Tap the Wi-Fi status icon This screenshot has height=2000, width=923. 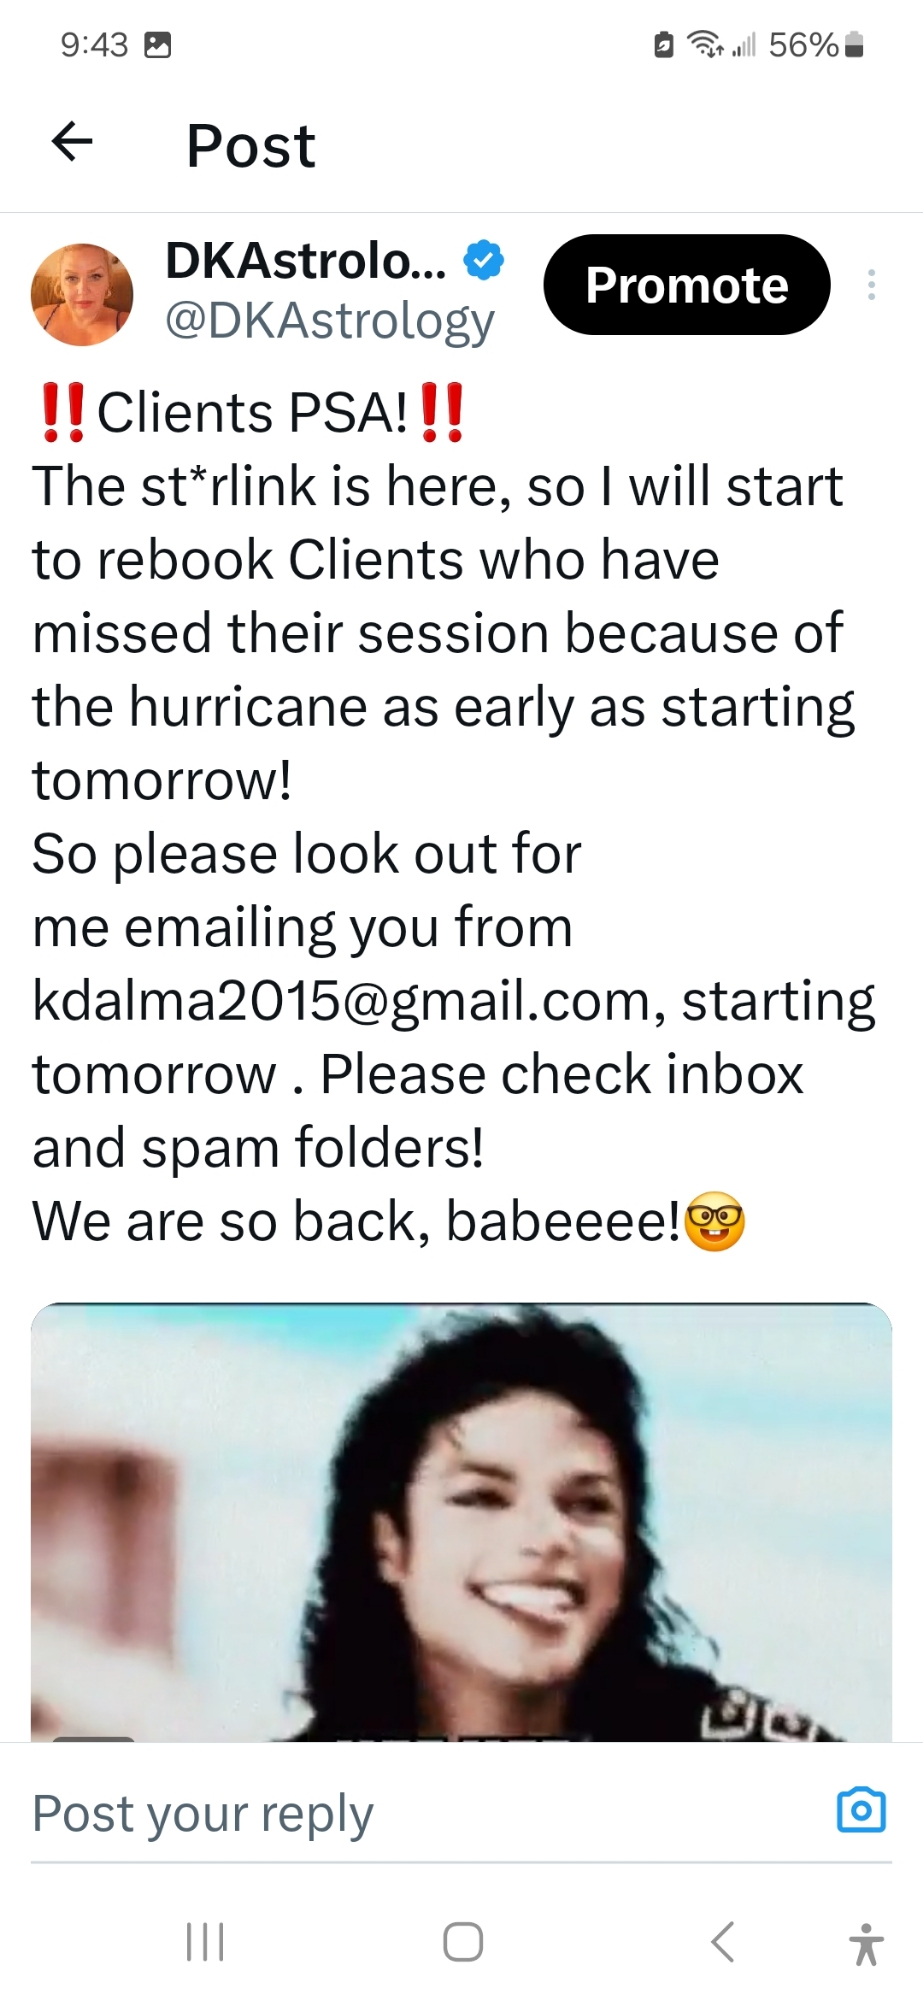pos(705,45)
